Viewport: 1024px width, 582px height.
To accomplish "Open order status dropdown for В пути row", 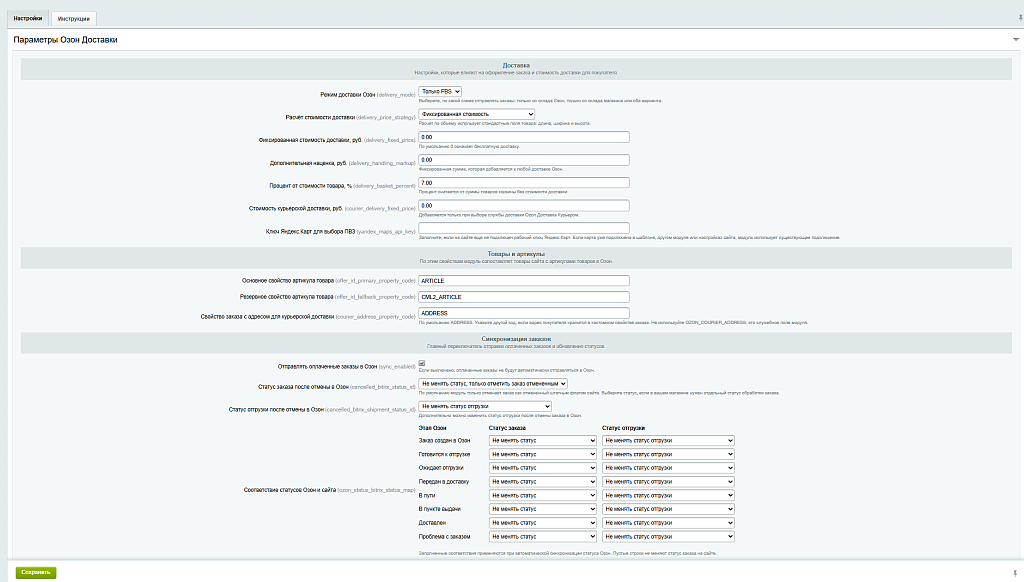I will coord(543,496).
